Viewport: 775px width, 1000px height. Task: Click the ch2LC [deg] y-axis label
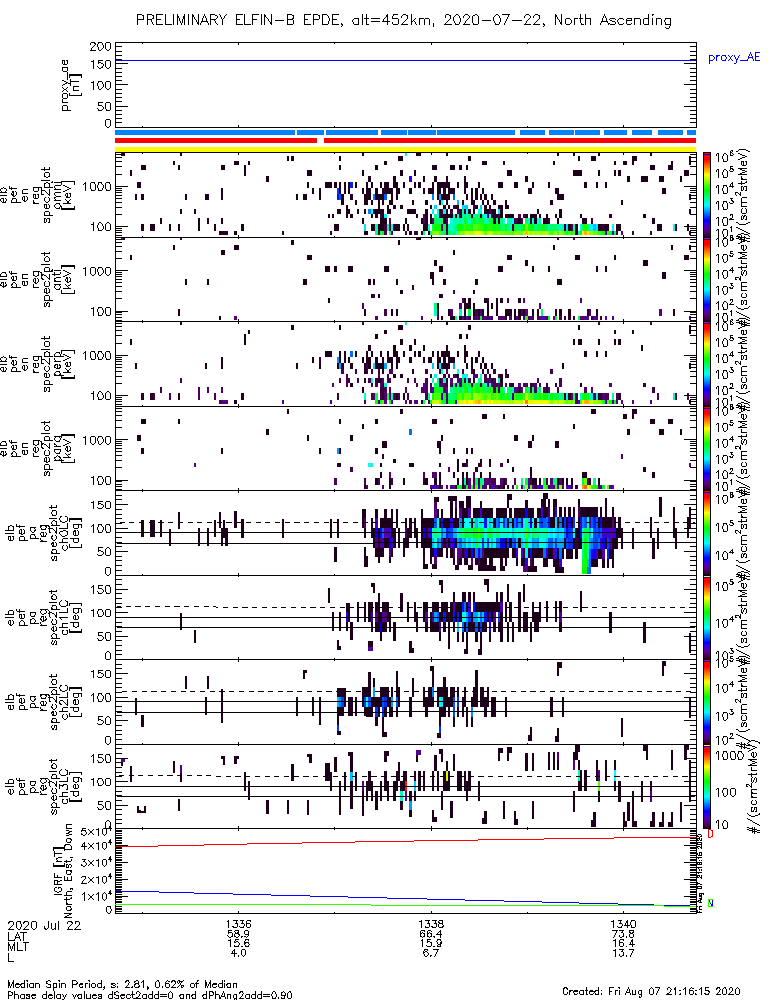[x=43, y=702]
